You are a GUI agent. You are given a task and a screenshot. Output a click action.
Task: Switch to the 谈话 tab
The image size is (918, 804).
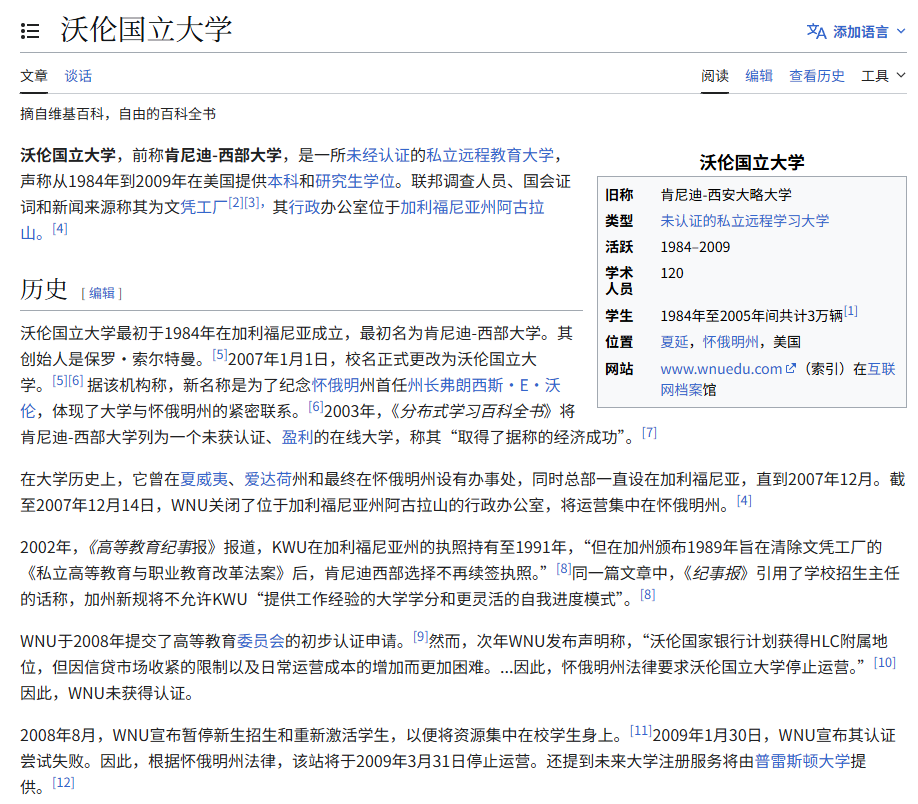[x=78, y=76]
